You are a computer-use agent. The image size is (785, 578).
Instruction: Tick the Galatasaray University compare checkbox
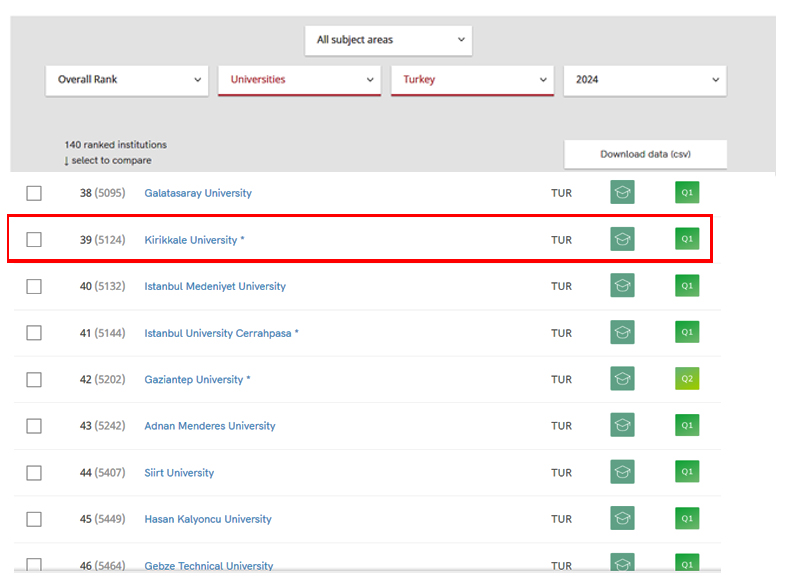34,193
